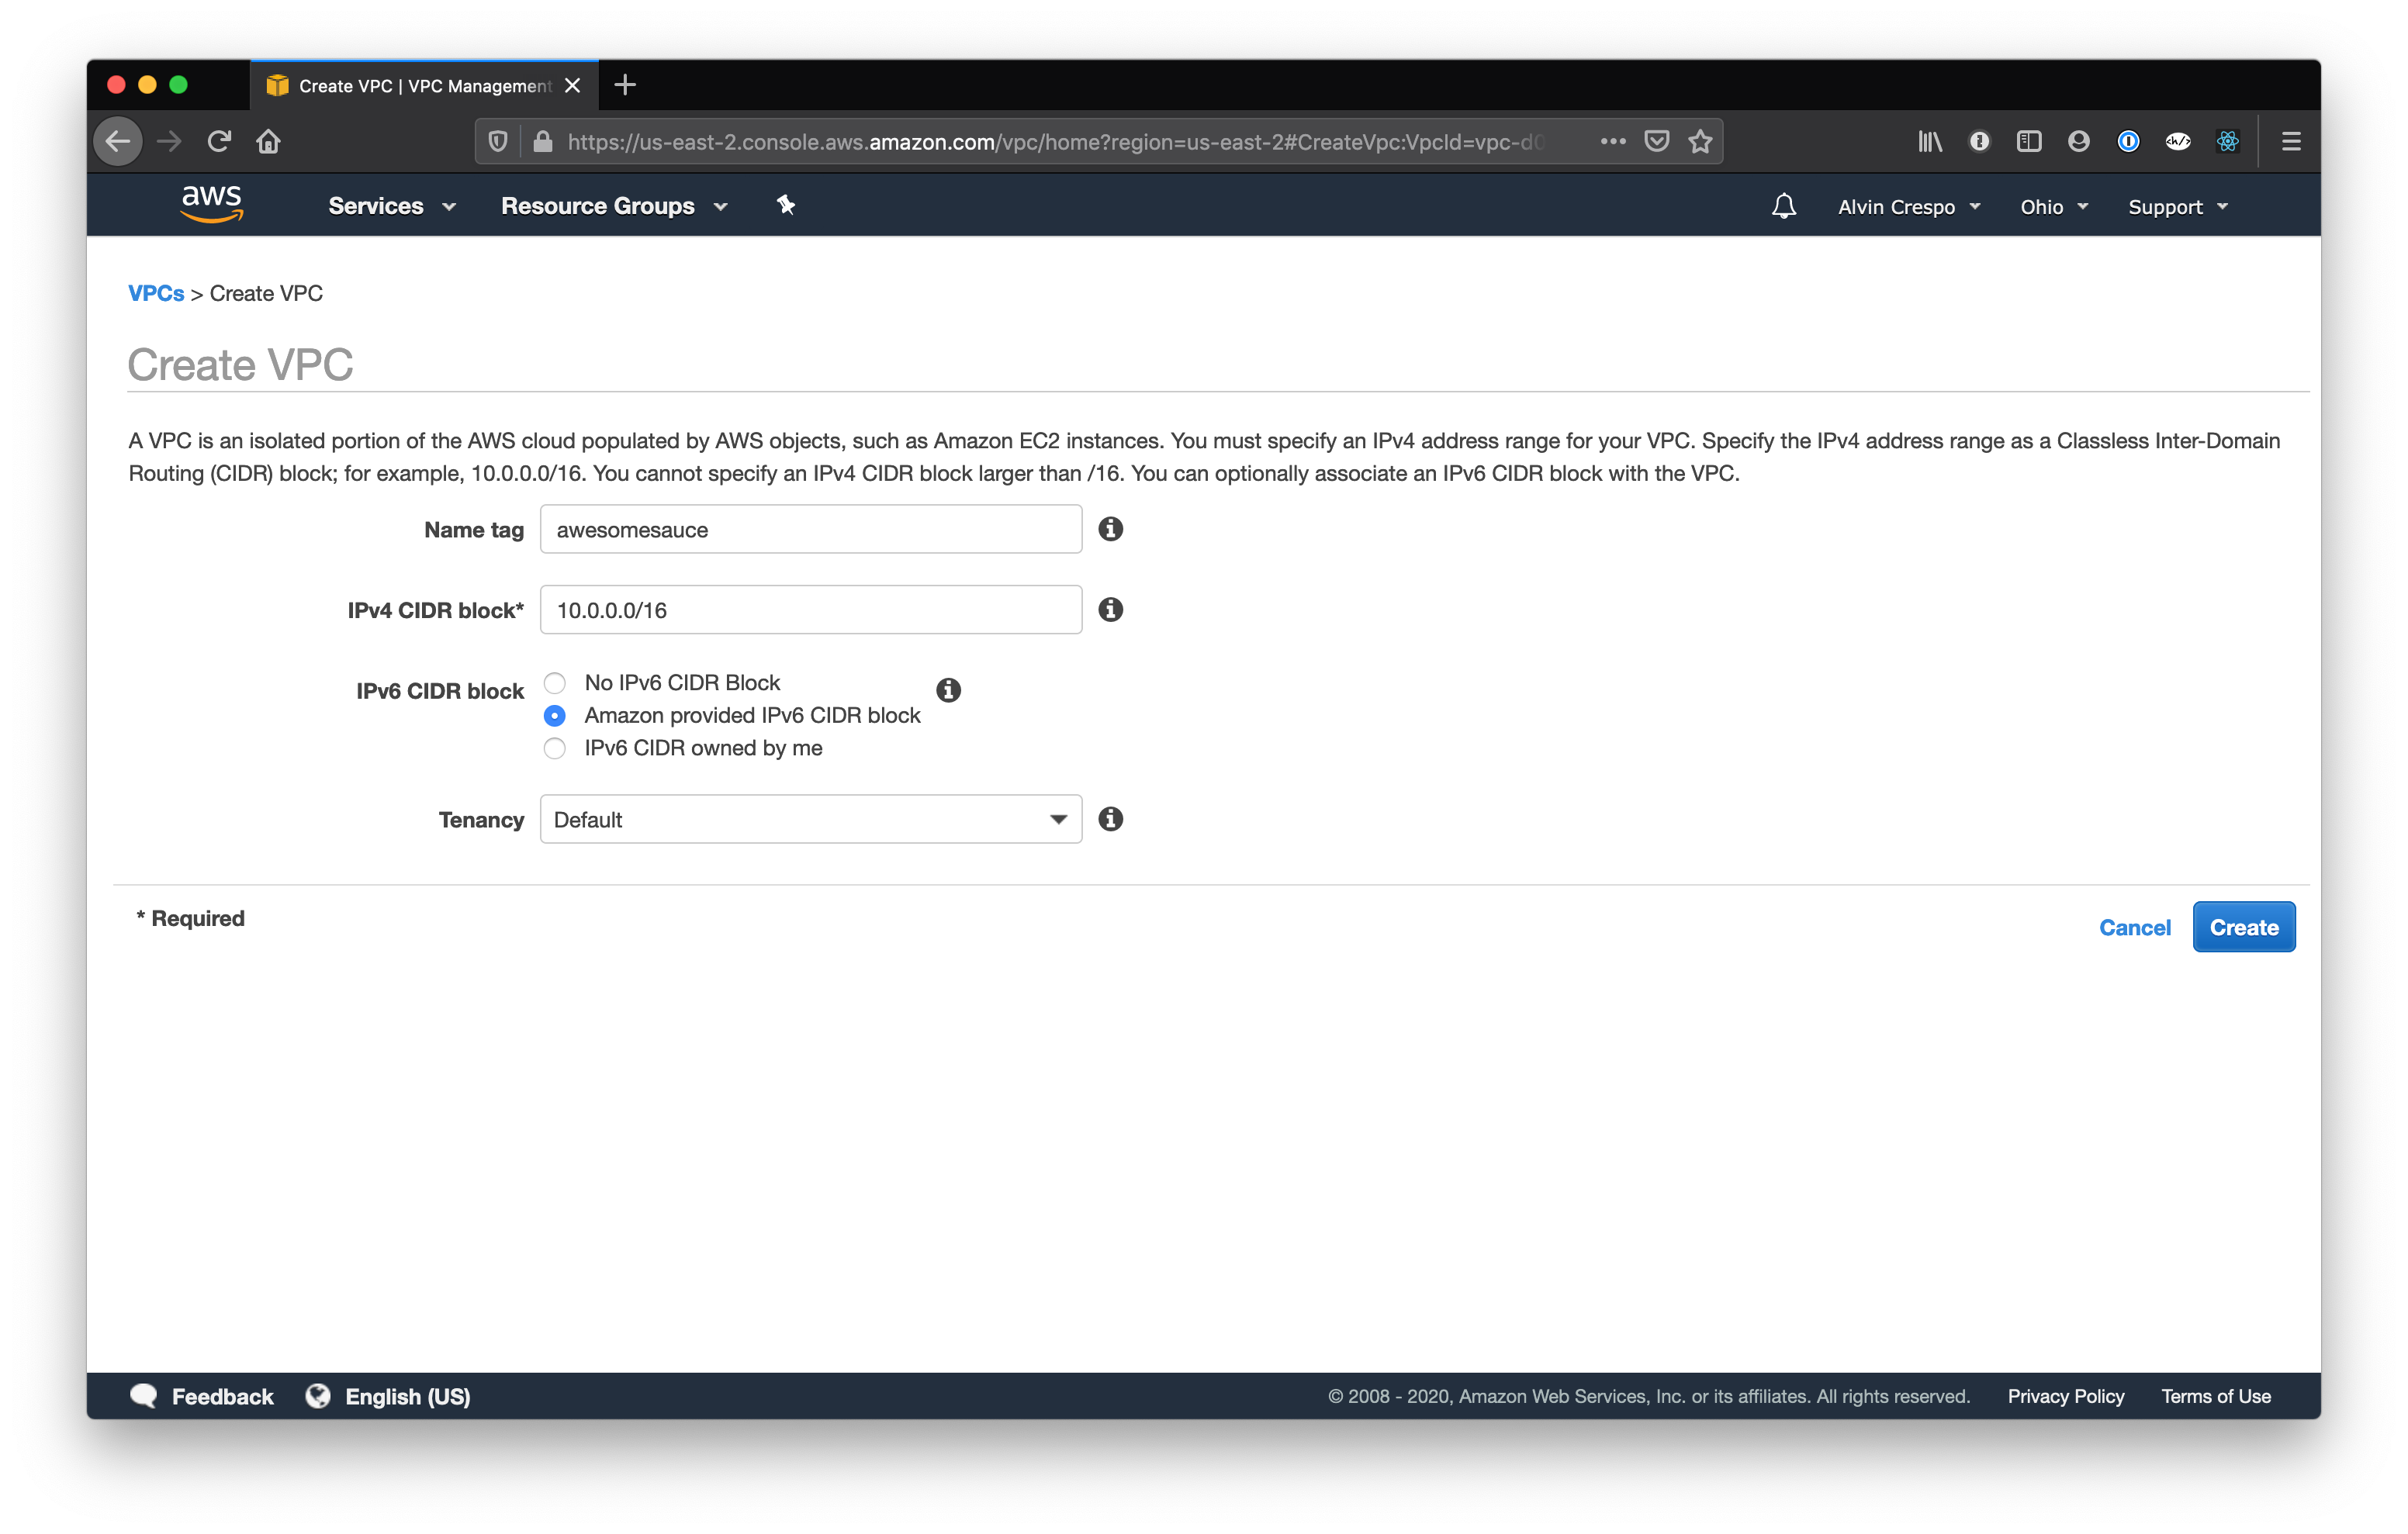The height and width of the screenshot is (1534, 2408).
Task: Click the Create button
Action: [x=2243, y=926]
